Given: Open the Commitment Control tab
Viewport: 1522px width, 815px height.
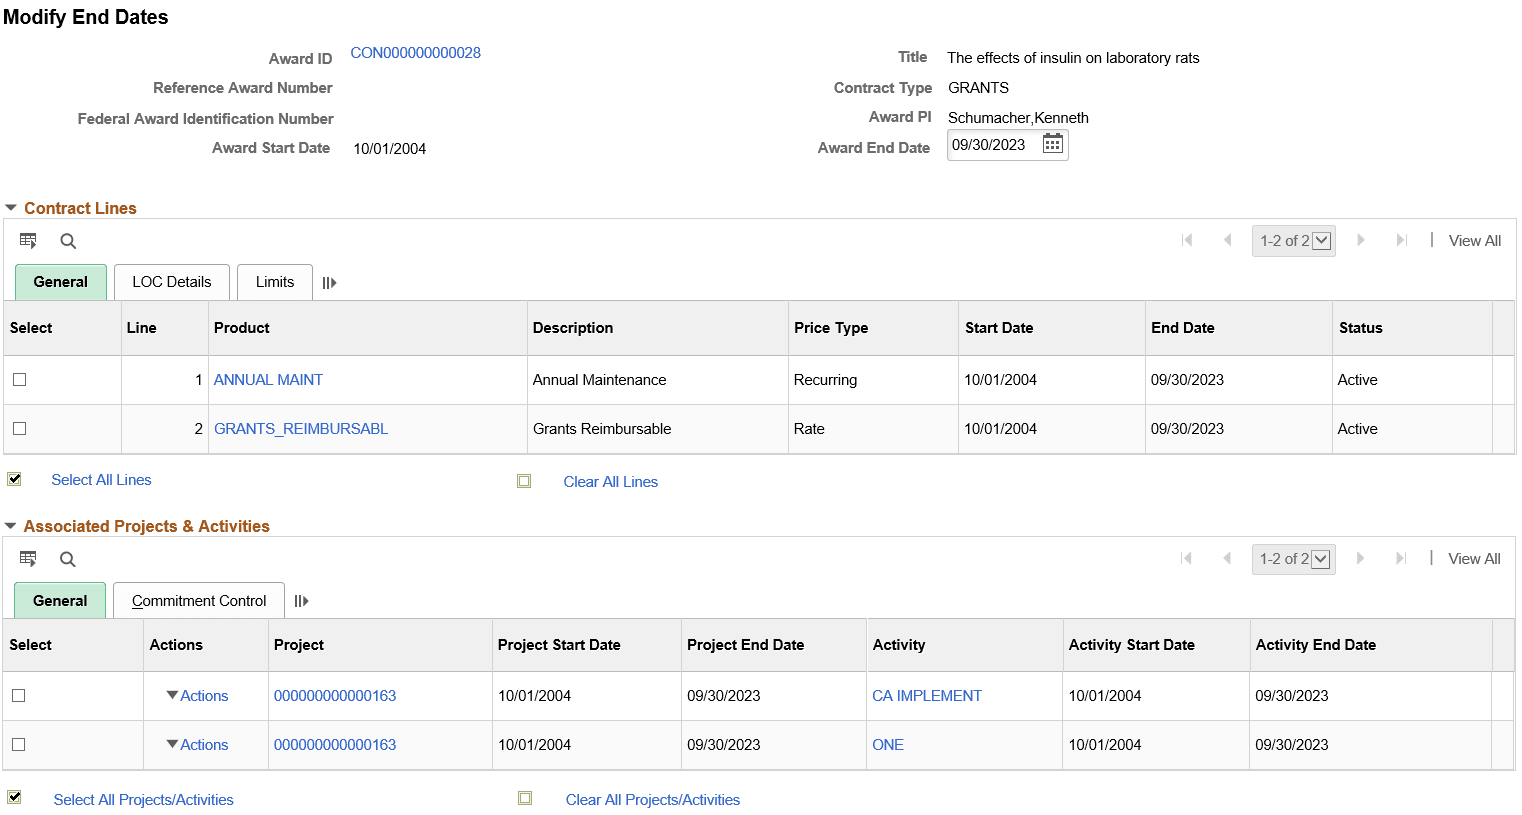Looking at the screenshot, I should pos(198,600).
